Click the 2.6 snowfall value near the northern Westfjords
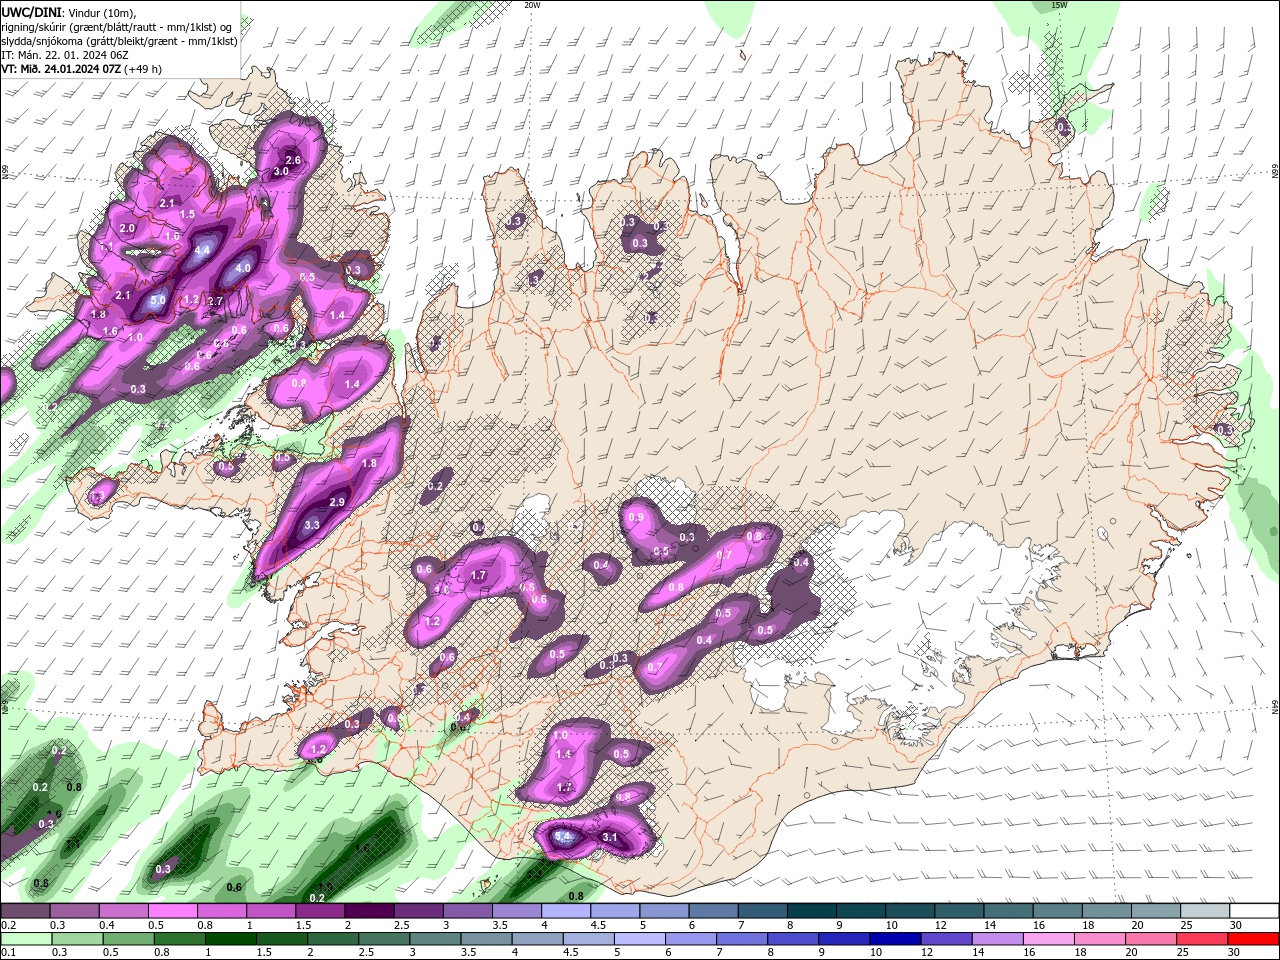Image resolution: width=1280 pixels, height=960 pixels. coord(293,160)
